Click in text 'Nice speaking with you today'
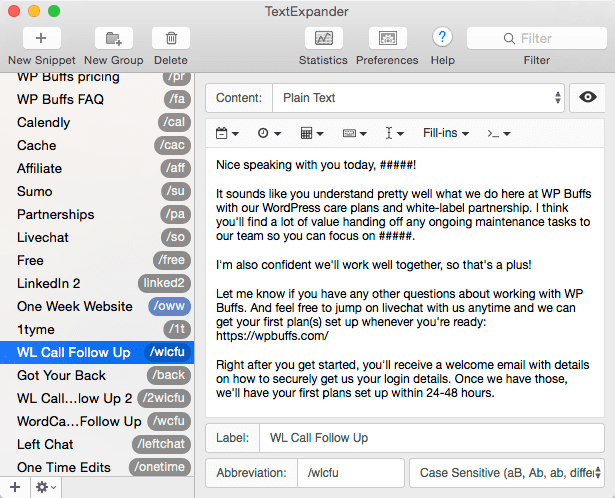This screenshot has height=498, width=615. [296, 165]
